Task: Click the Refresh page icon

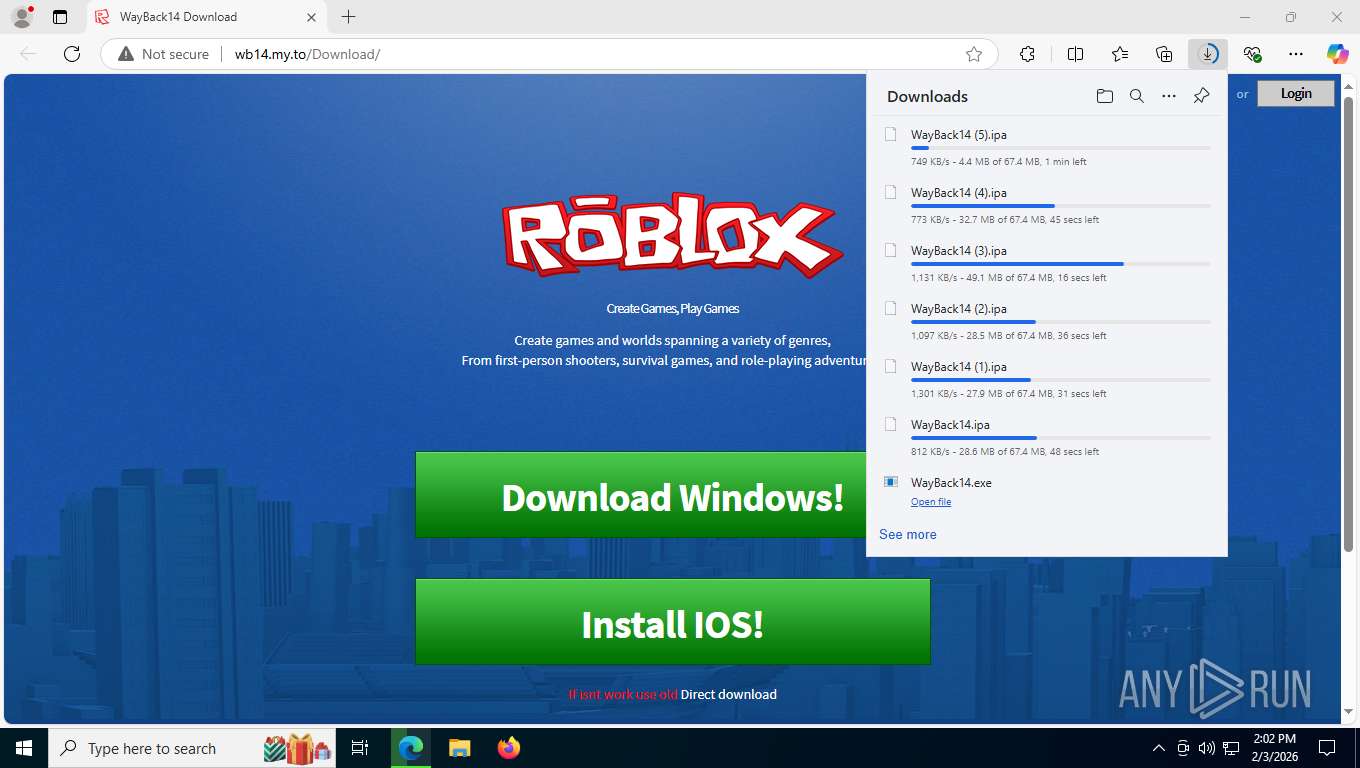Action: point(72,54)
